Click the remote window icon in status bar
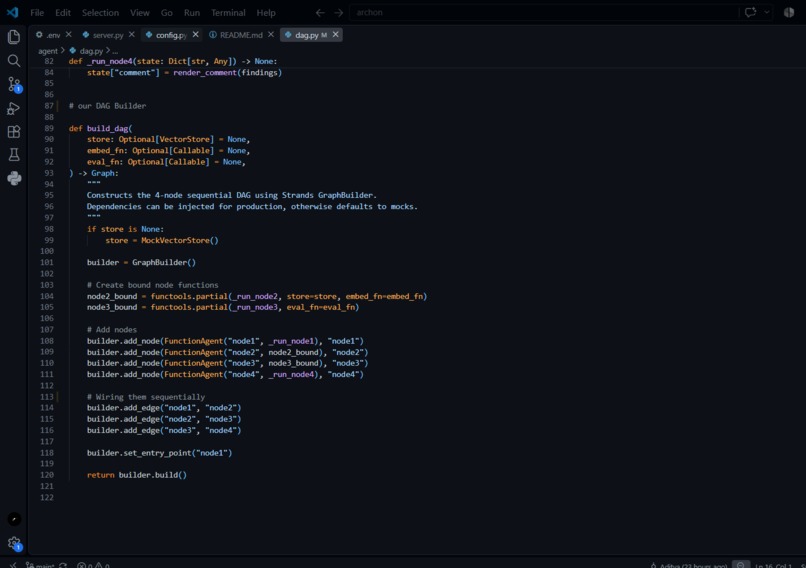806x568 pixels. point(13,565)
